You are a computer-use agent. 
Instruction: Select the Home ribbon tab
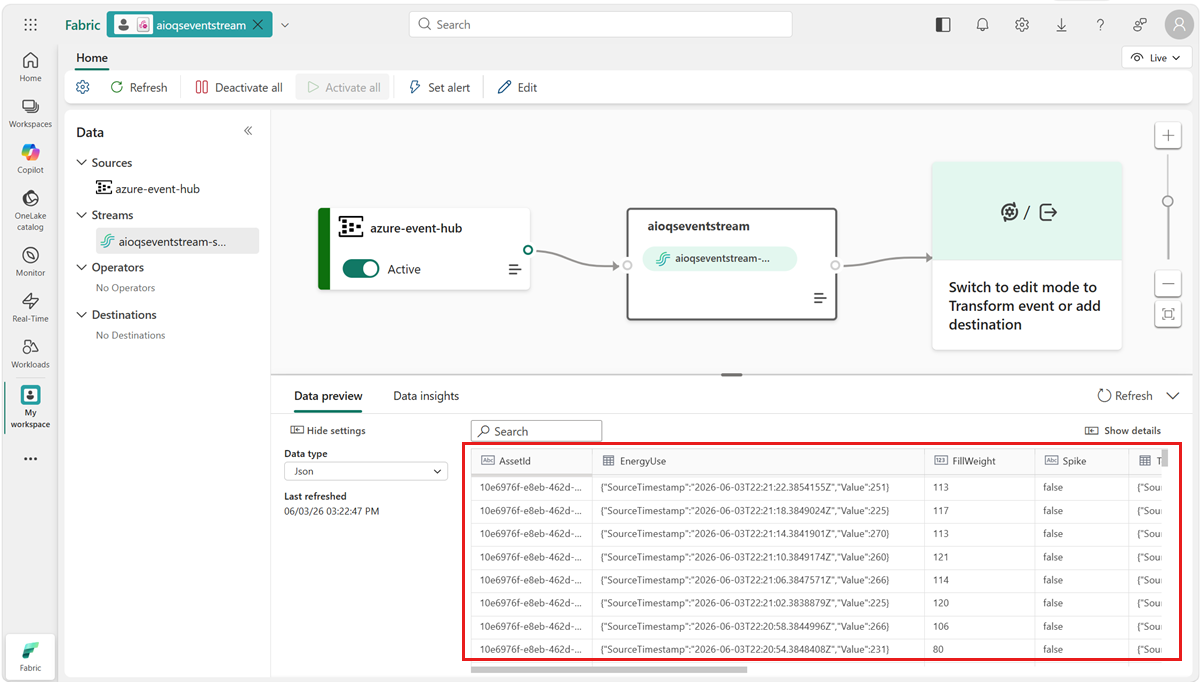coord(92,58)
